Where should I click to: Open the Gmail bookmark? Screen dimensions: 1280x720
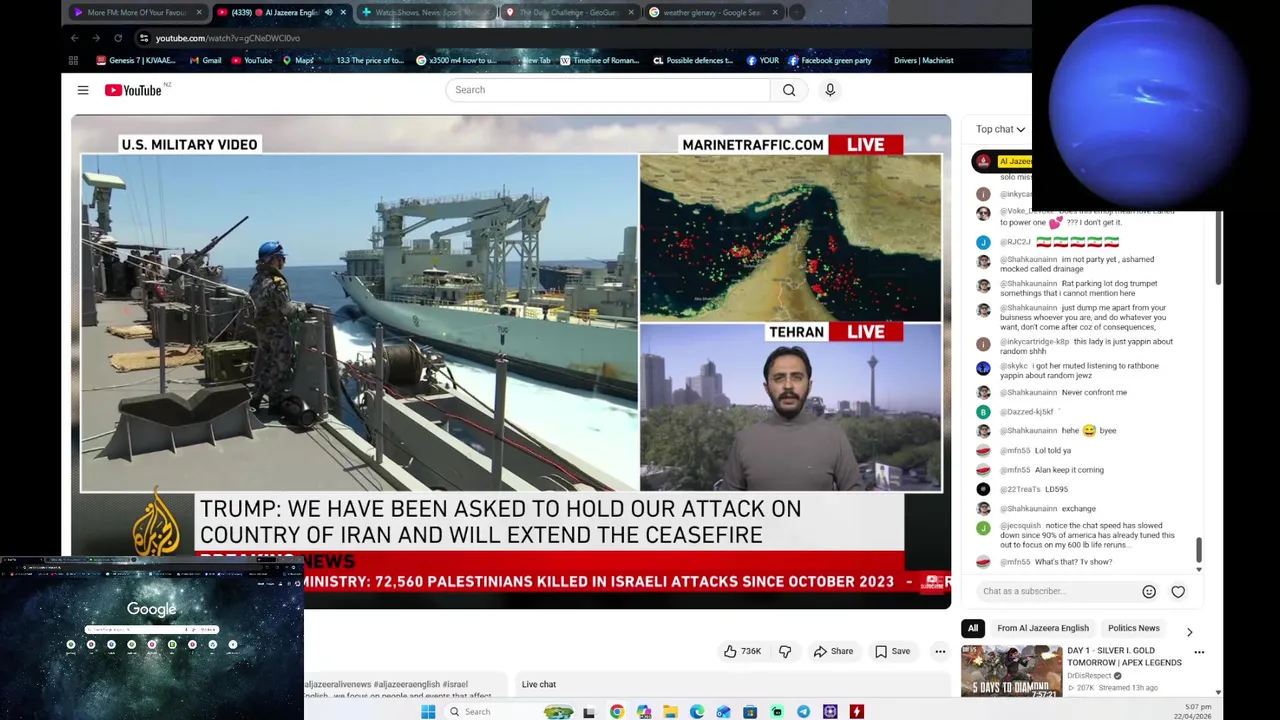(x=205, y=60)
